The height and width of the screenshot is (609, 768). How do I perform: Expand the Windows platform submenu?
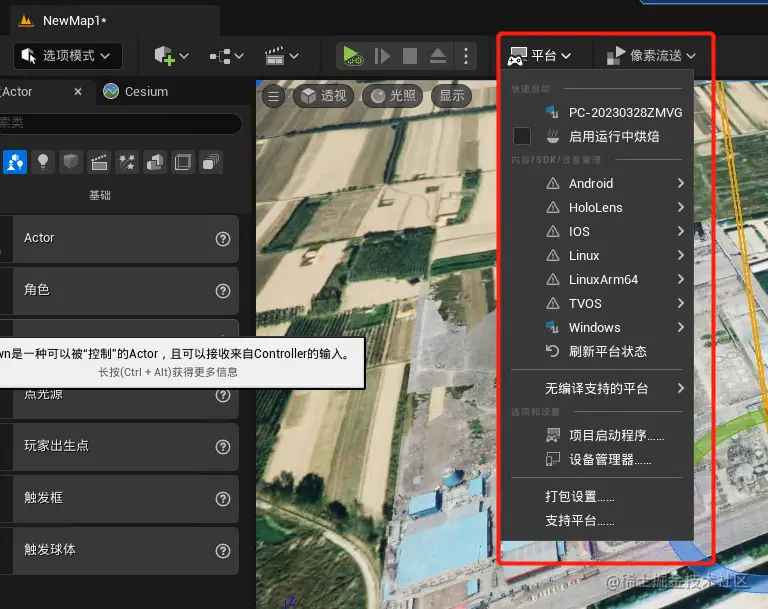pyautogui.click(x=597, y=327)
